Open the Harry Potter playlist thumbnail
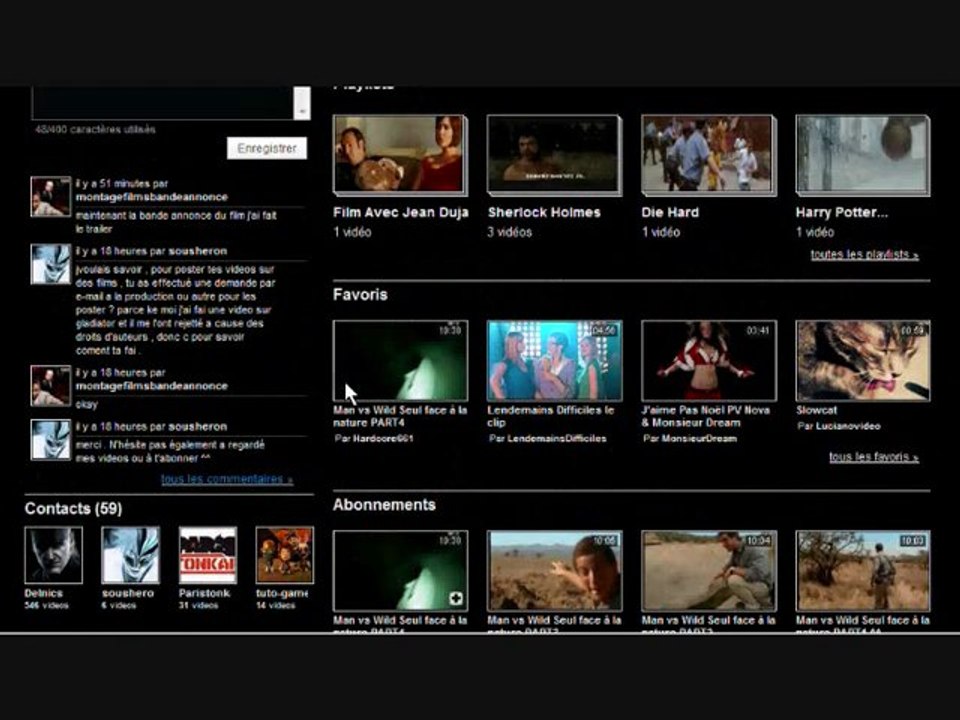Viewport: 960px width, 720px height. (x=863, y=155)
